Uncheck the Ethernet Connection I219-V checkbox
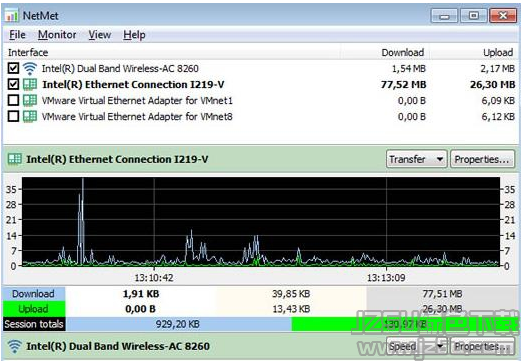Image resolution: width=521 pixels, height=361 pixels. pos(13,84)
